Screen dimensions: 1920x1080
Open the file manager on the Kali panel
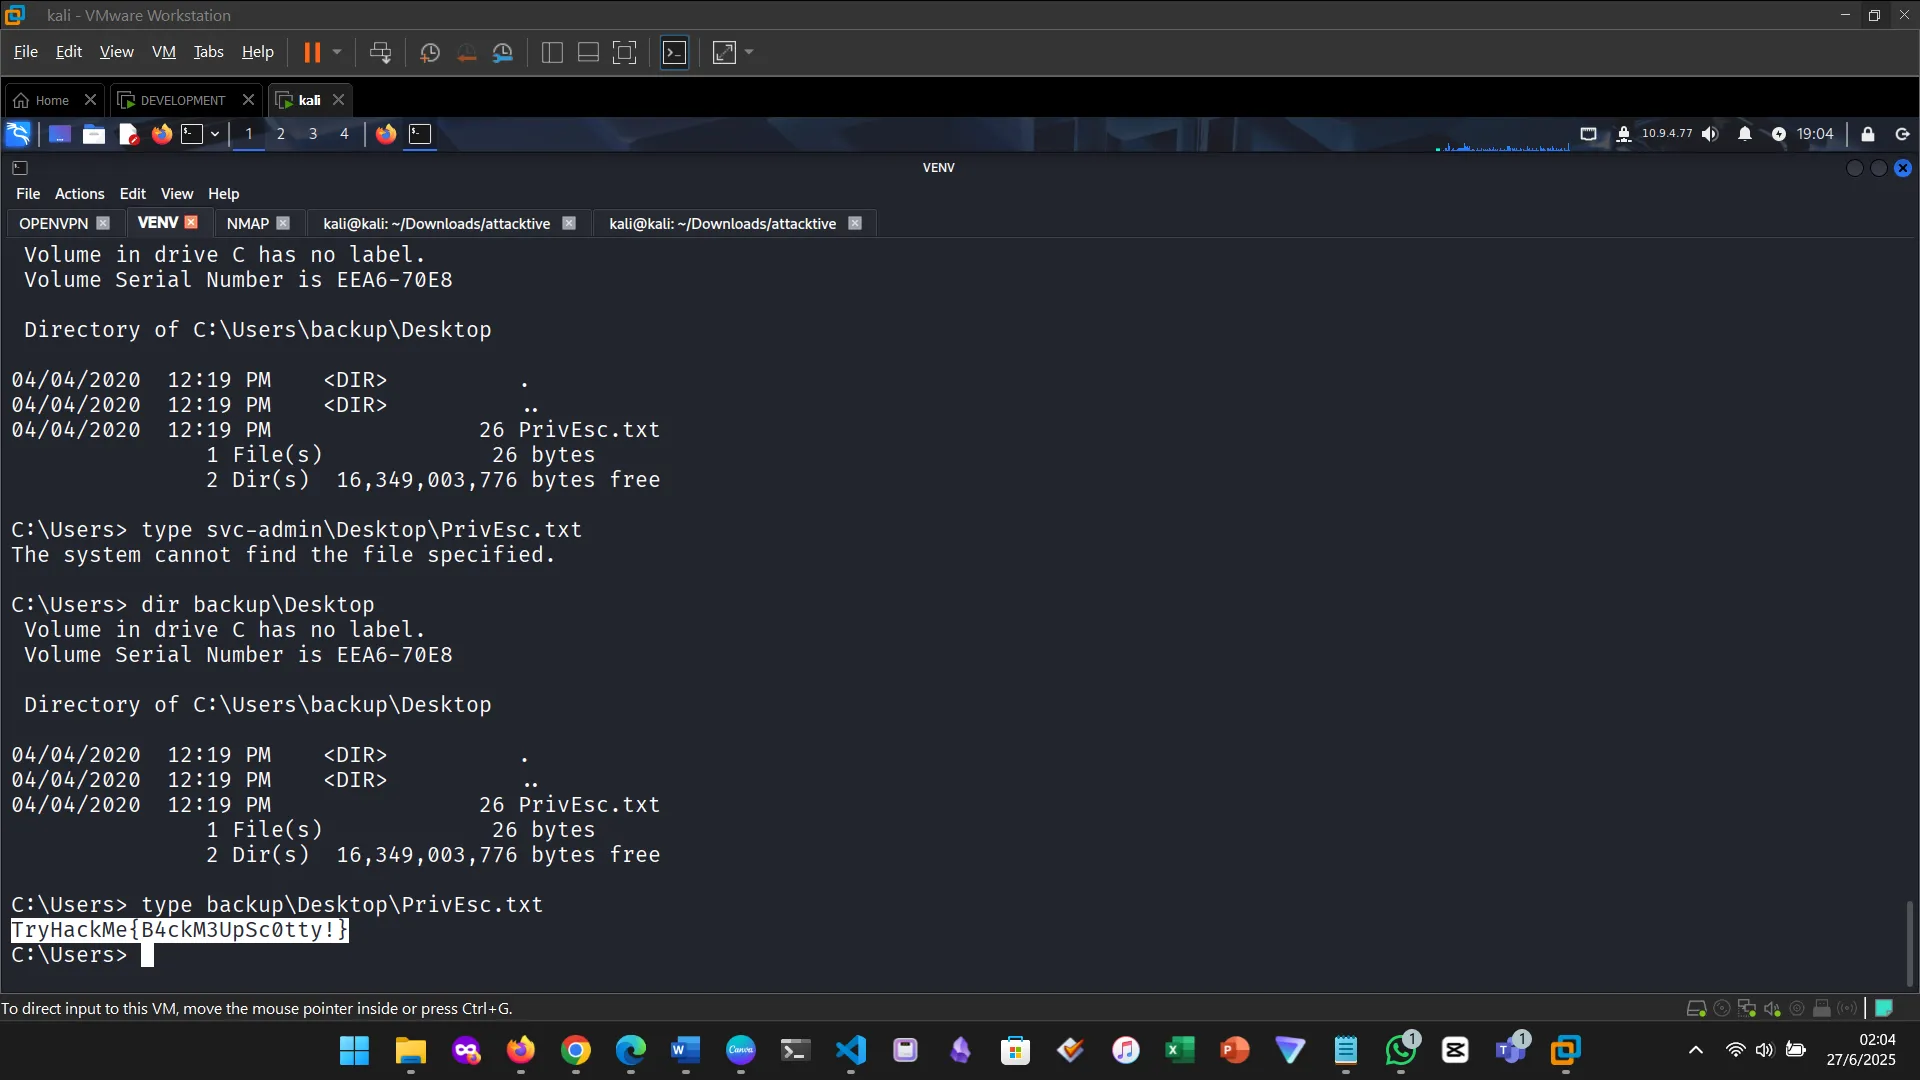coord(93,133)
